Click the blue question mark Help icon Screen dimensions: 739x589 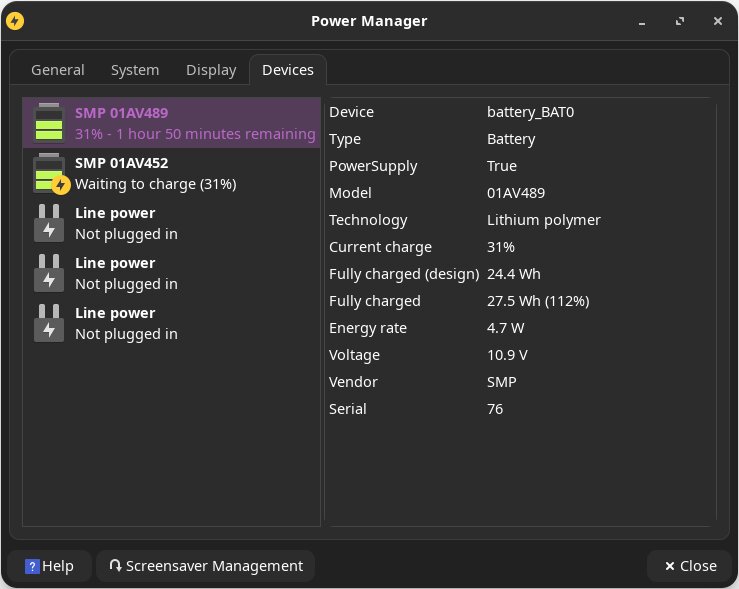coord(32,566)
